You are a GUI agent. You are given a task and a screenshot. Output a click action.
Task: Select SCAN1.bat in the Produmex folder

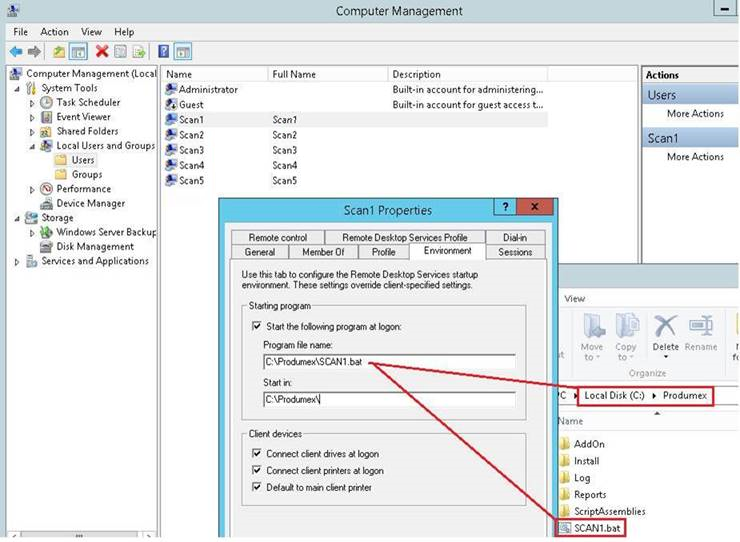598,527
